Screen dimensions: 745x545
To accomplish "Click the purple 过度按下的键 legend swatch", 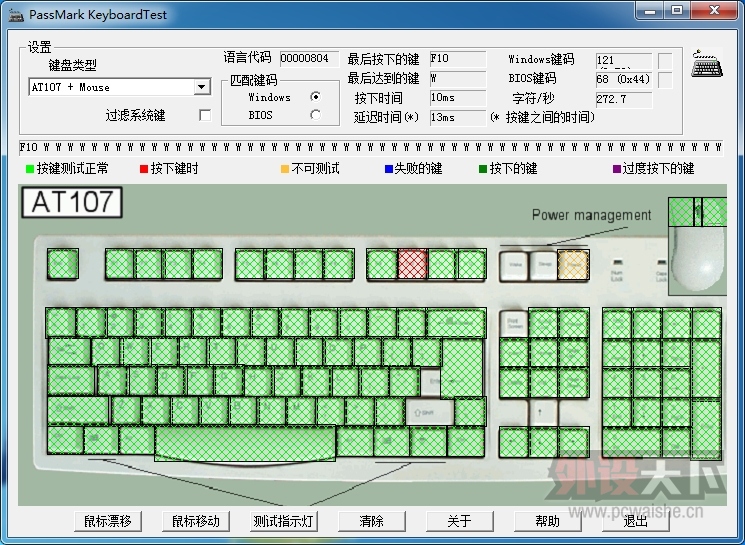I will pyautogui.click(x=617, y=169).
